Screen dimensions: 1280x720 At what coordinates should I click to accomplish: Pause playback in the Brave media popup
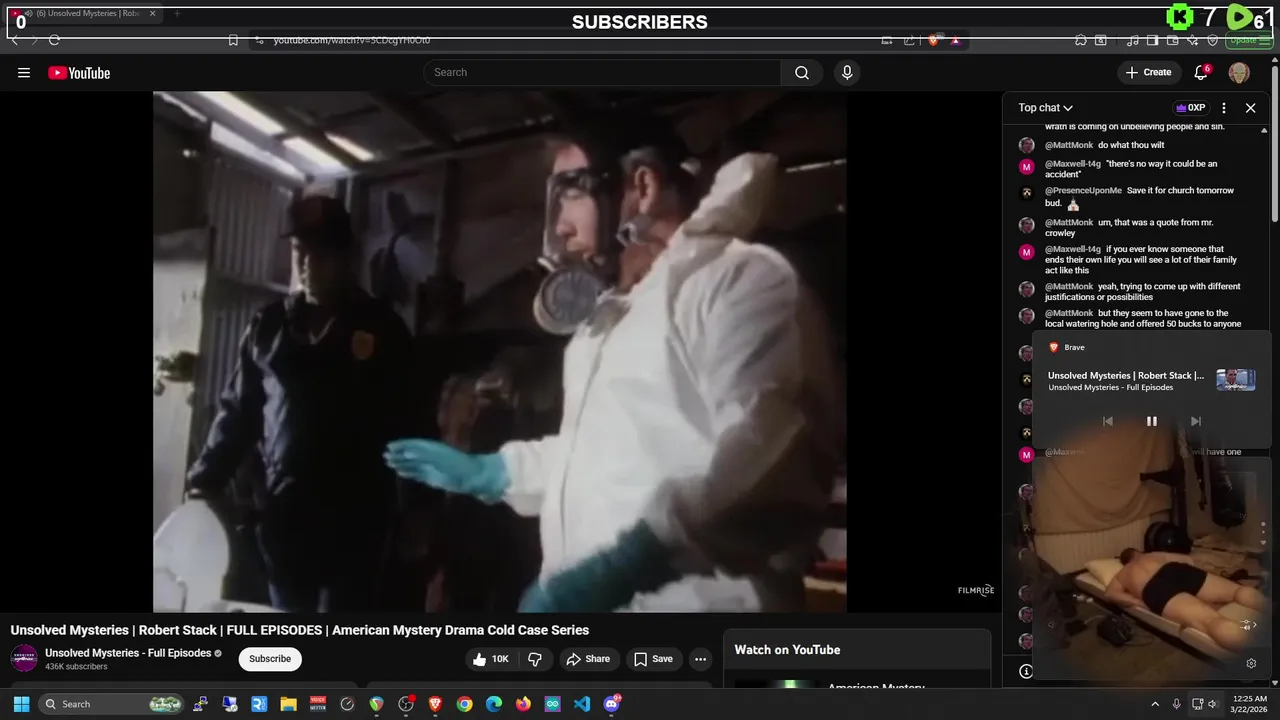[1151, 421]
